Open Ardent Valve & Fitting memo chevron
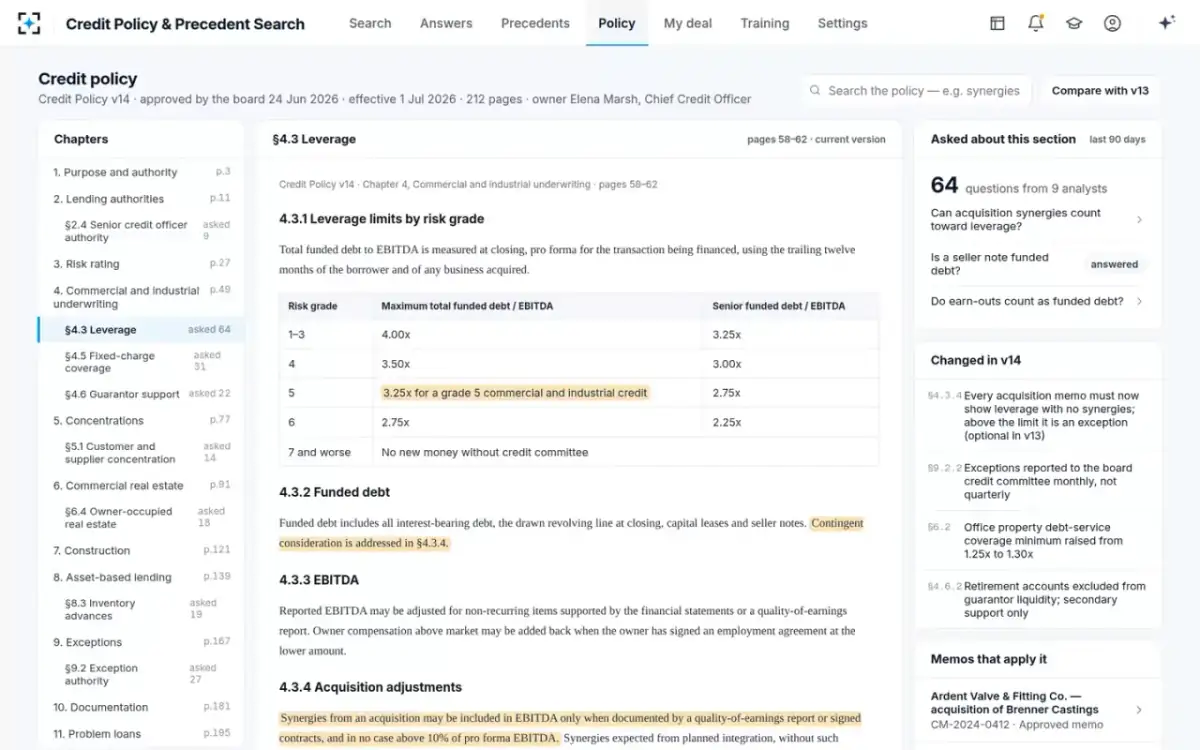This screenshot has width=1200, height=750. click(1139, 710)
